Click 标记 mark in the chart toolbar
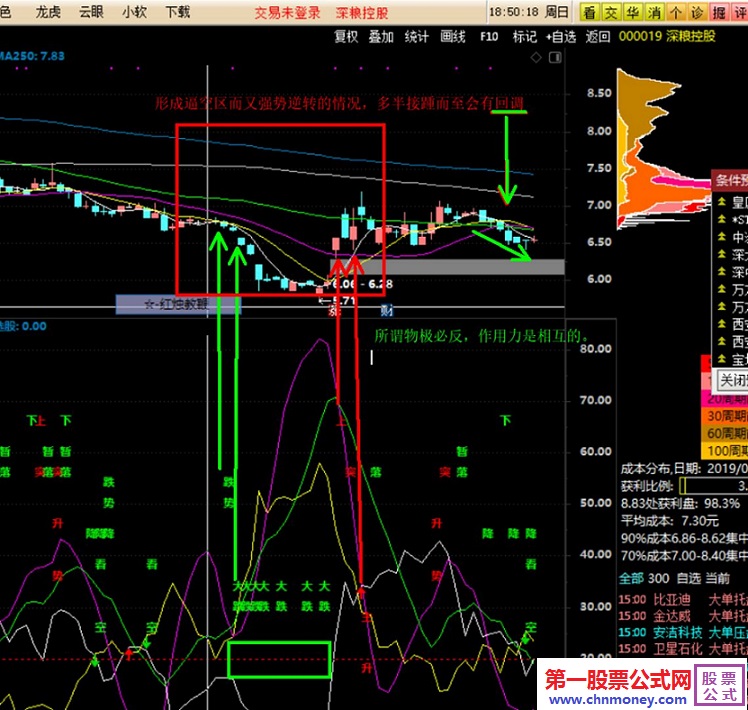The height and width of the screenshot is (710, 748). [x=525, y=36]
